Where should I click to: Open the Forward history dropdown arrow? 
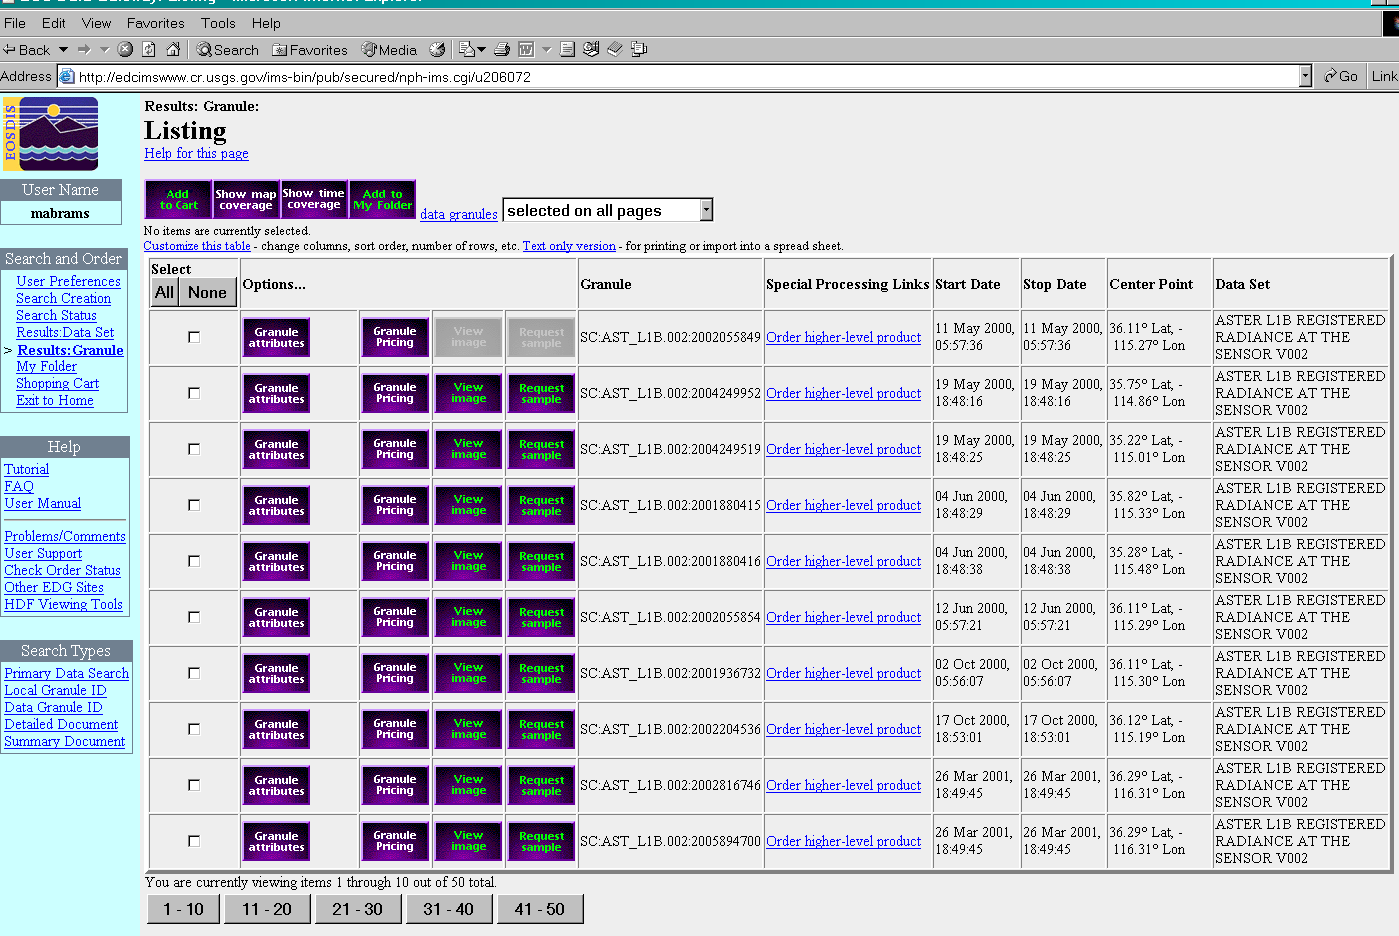click(104, 49)
